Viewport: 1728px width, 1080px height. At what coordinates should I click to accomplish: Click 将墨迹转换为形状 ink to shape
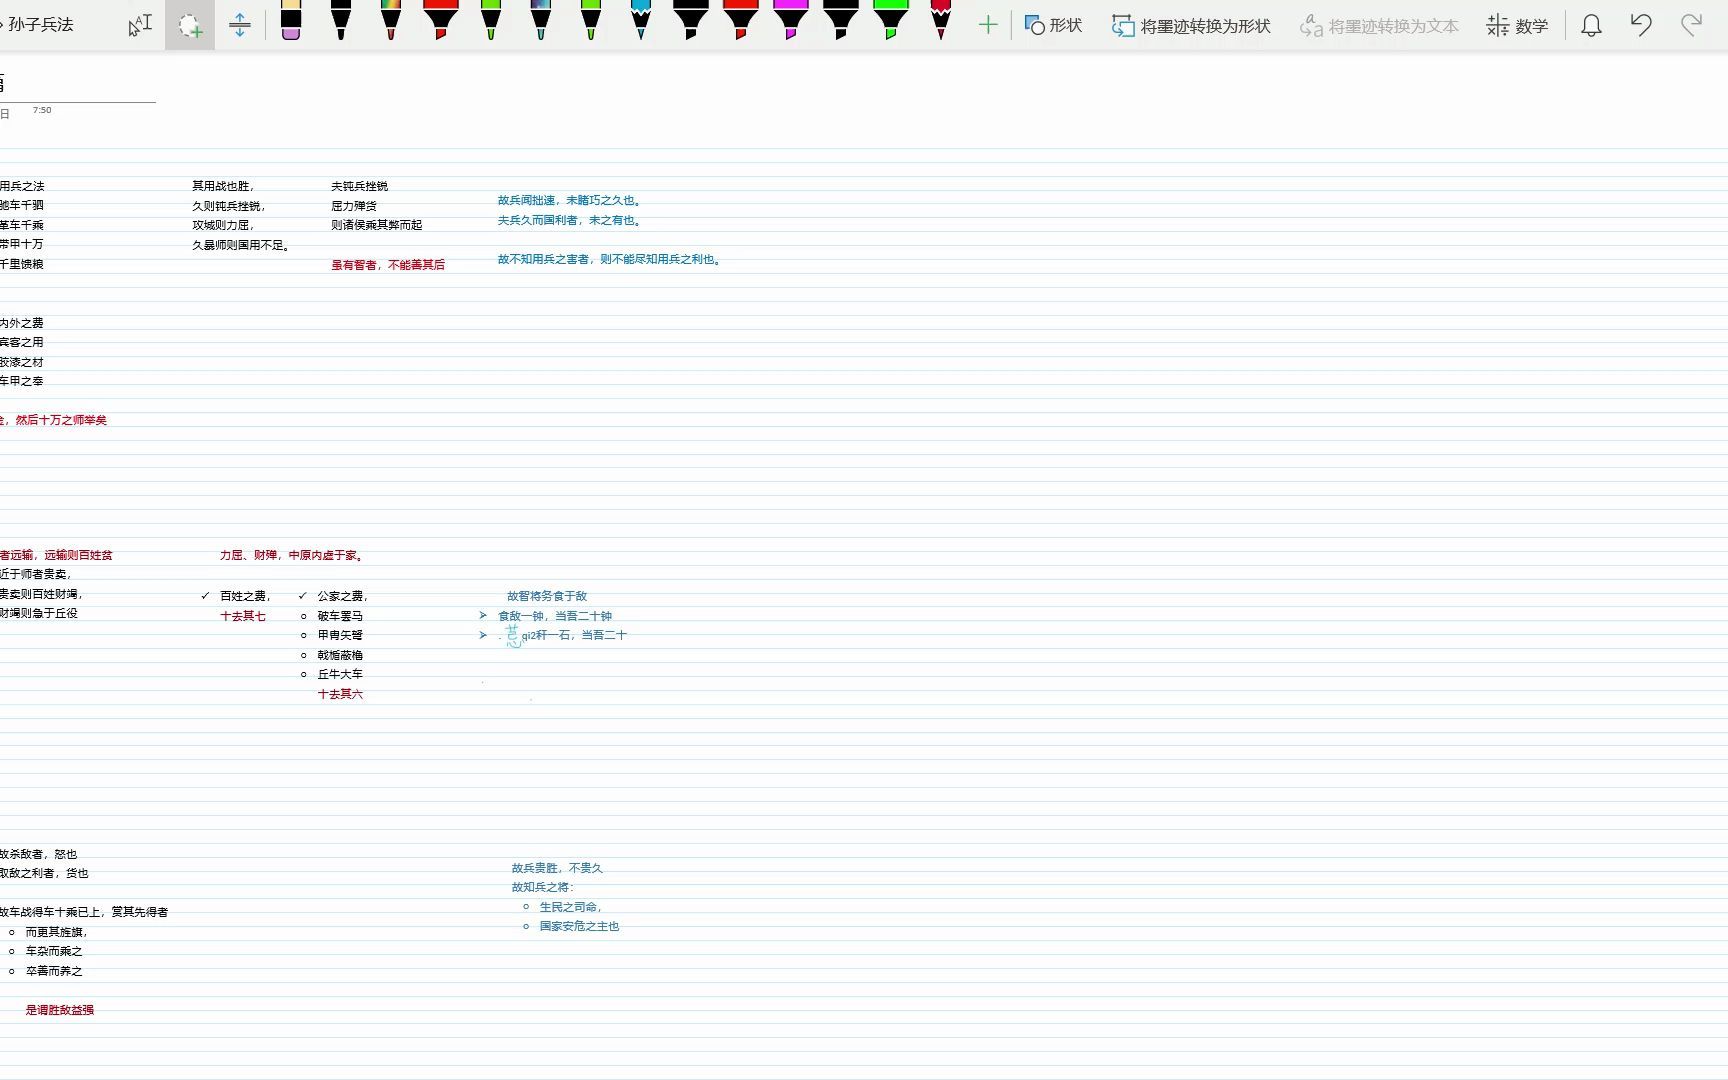(x=1191, y=26)
